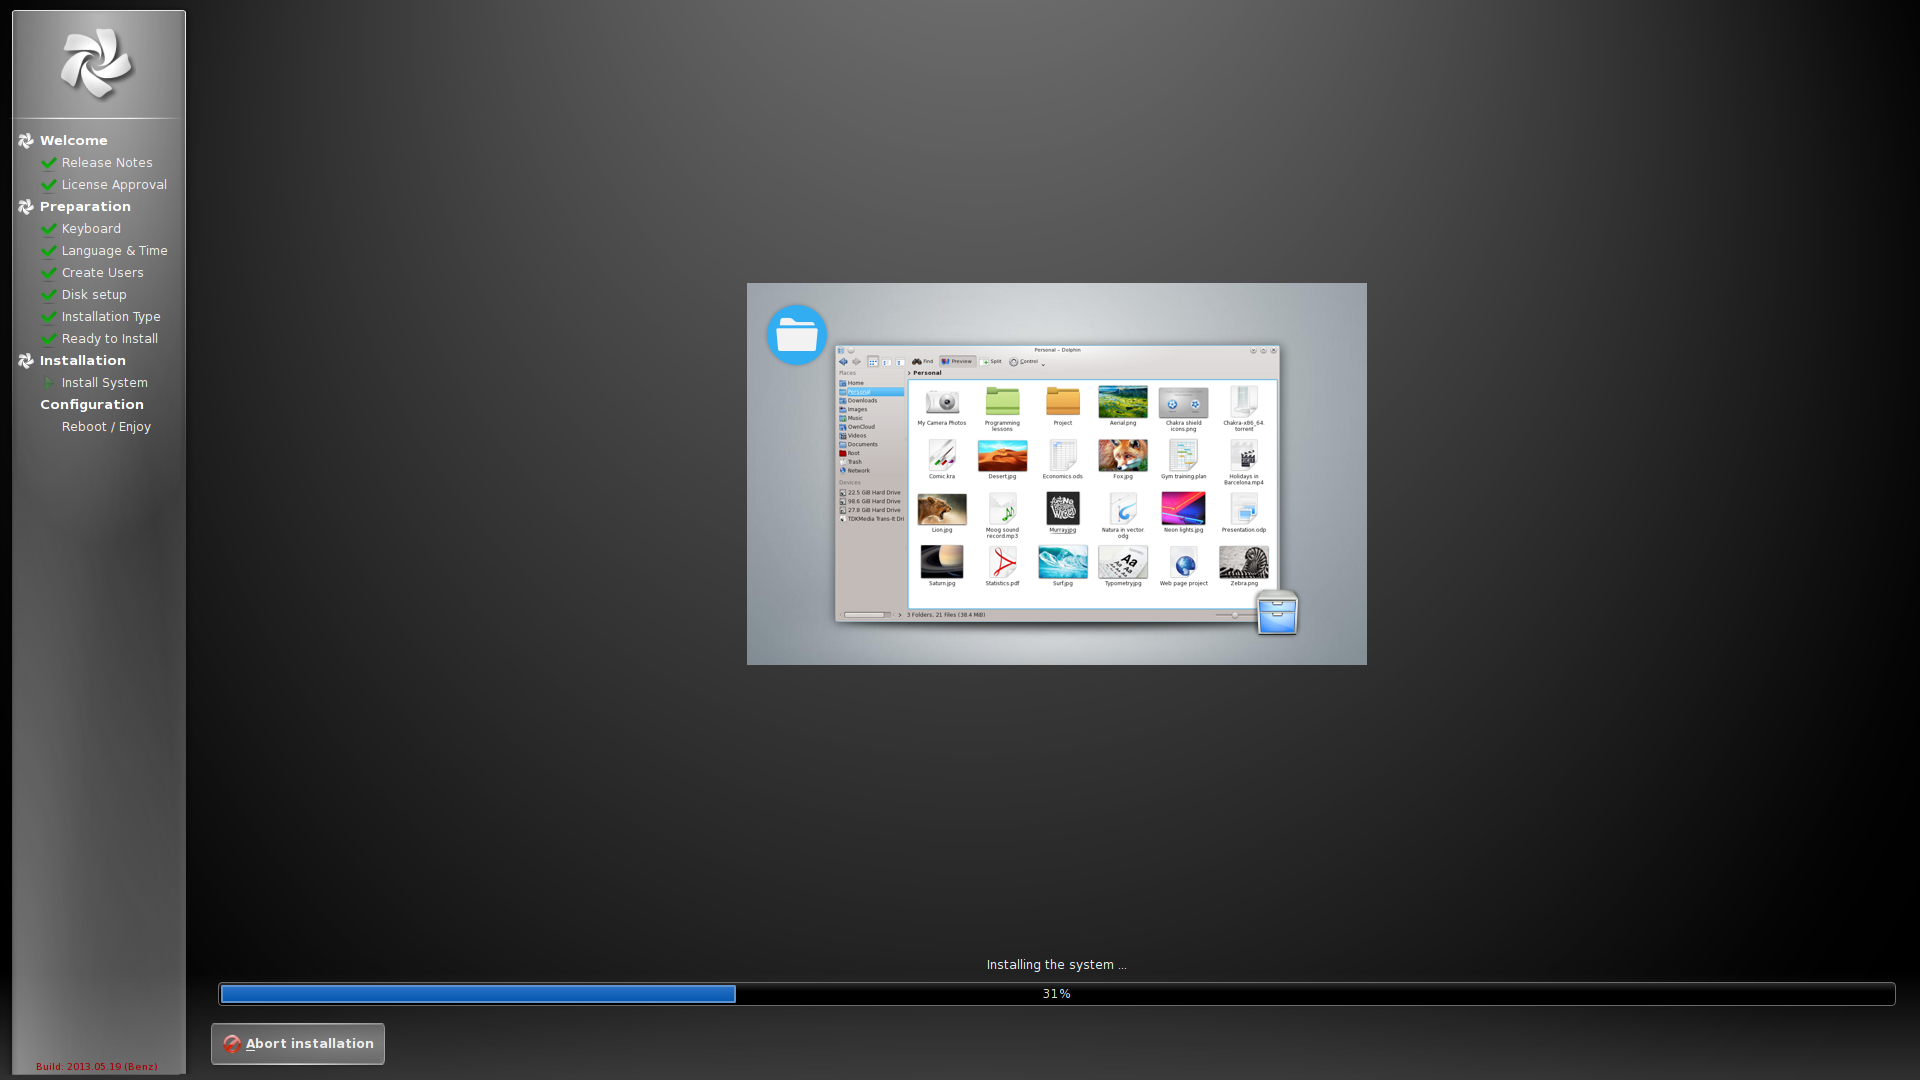
Task: Select the Ready to Install step
Action: tap(109, 339)
